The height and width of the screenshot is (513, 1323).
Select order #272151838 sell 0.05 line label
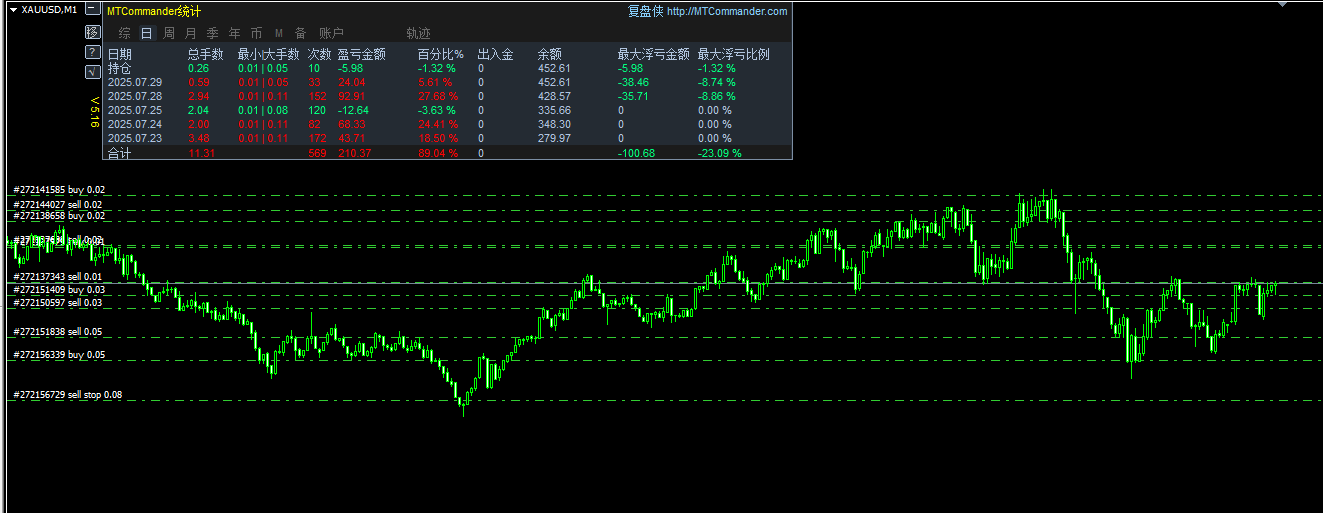[x=57, y=332]
